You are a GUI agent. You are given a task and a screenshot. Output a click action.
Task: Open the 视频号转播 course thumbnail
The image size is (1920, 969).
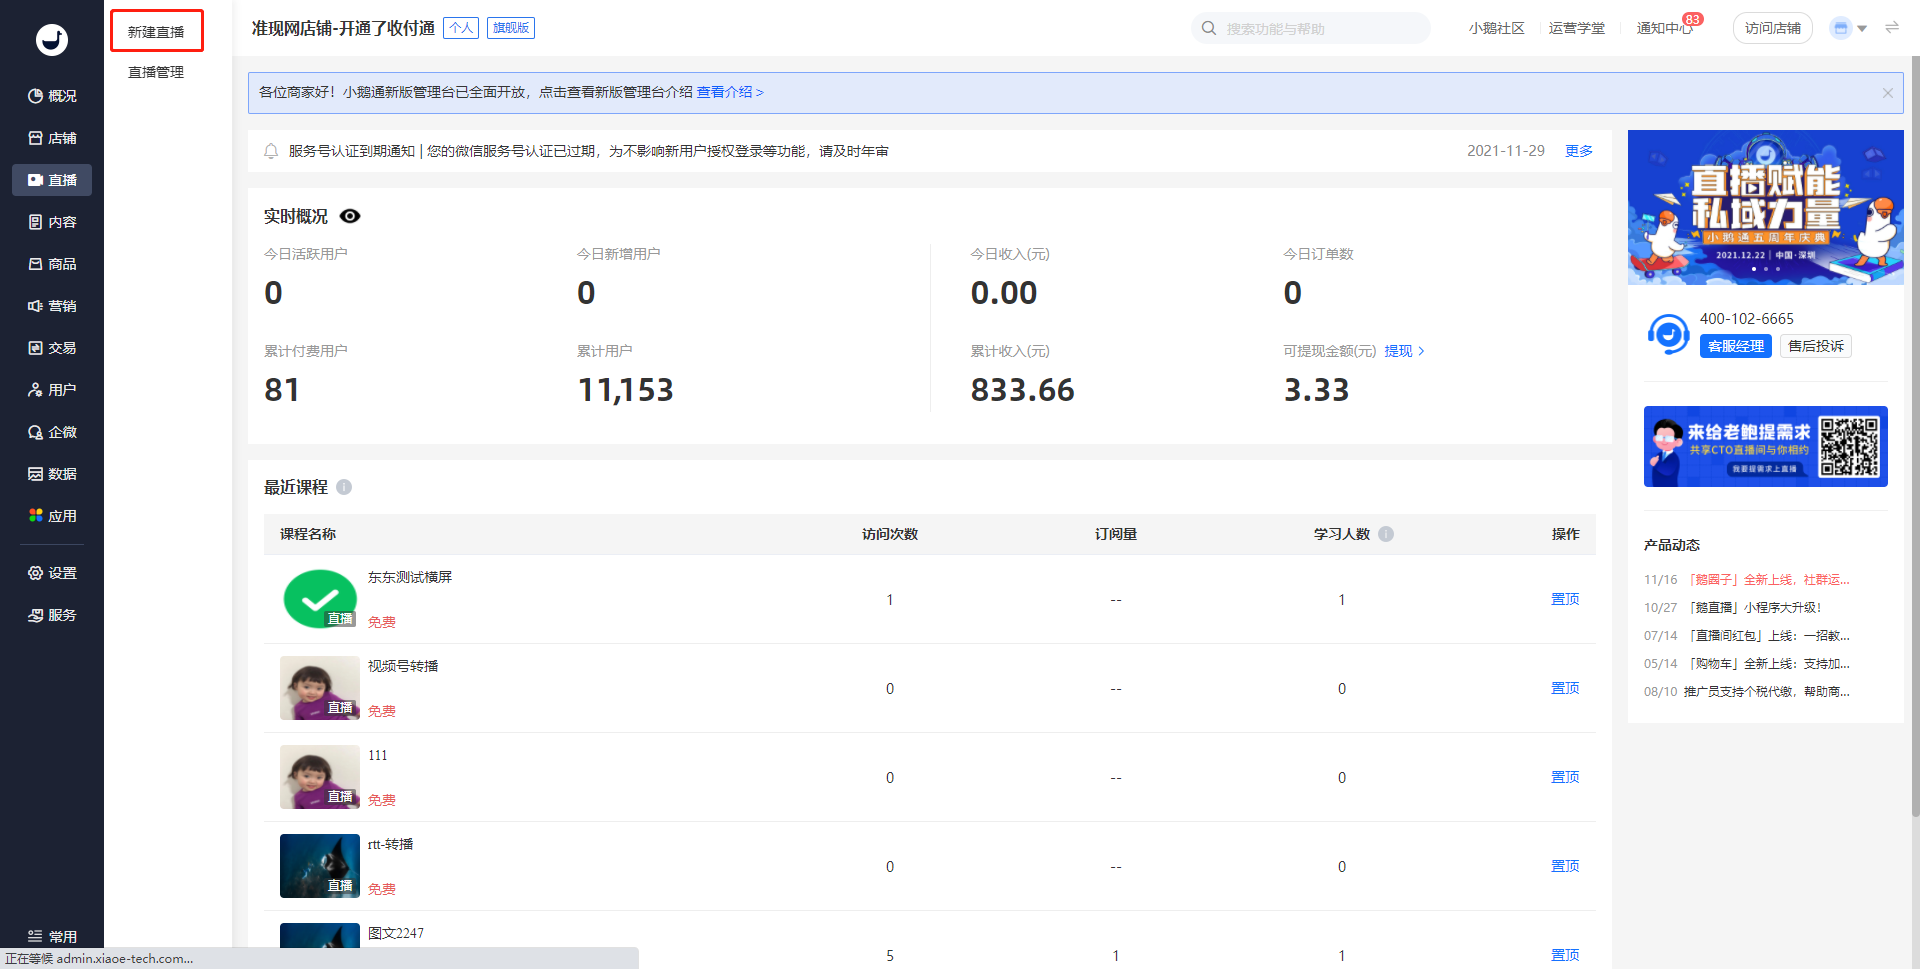[320, 688]
